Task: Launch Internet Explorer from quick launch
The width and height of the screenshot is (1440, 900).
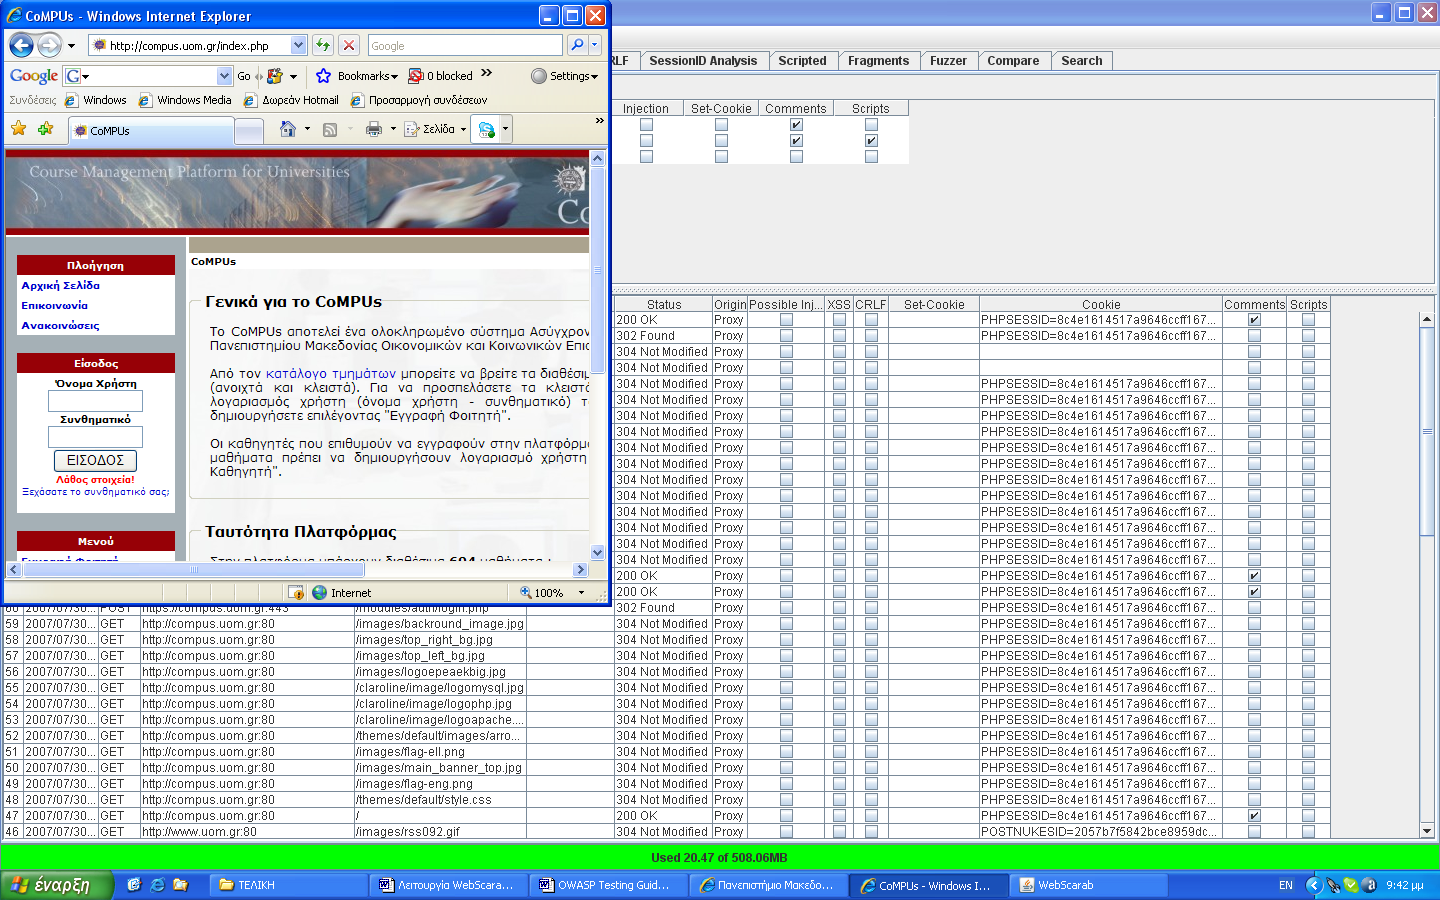Action: click(x=157, y=885)
